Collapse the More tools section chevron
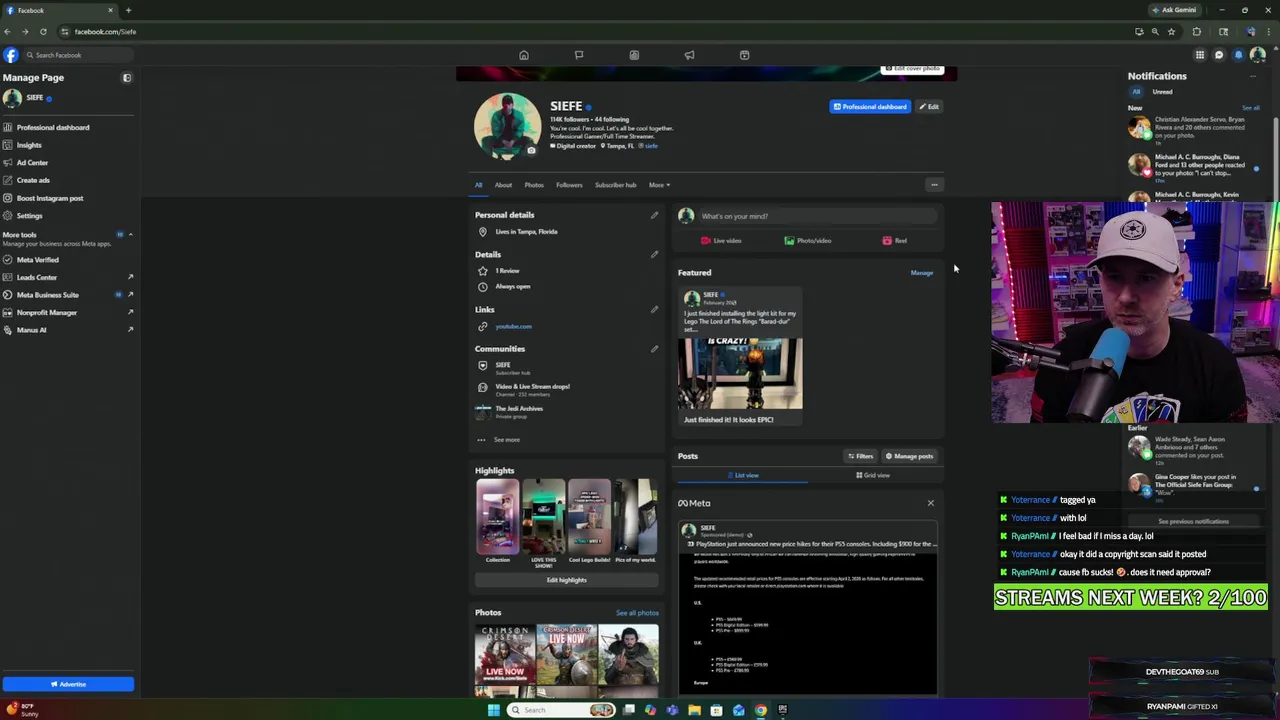Screen dimensions: 1280x720 click(x=130, y=235)
